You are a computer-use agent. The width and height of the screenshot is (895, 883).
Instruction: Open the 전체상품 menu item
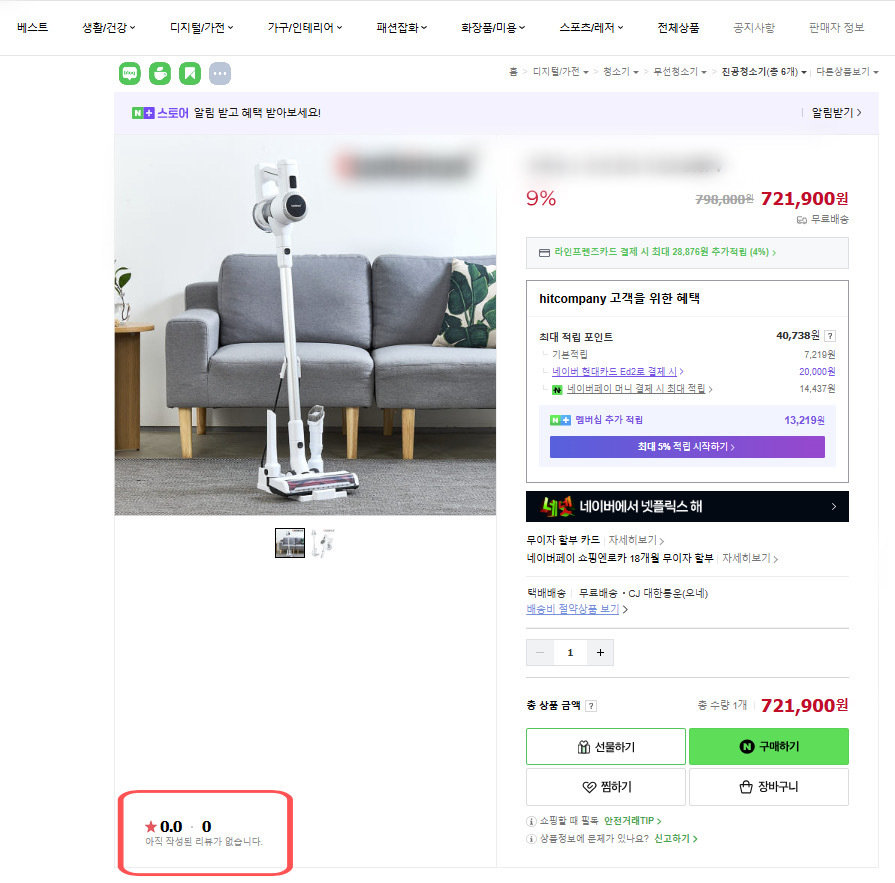click(x=678, y=28)
